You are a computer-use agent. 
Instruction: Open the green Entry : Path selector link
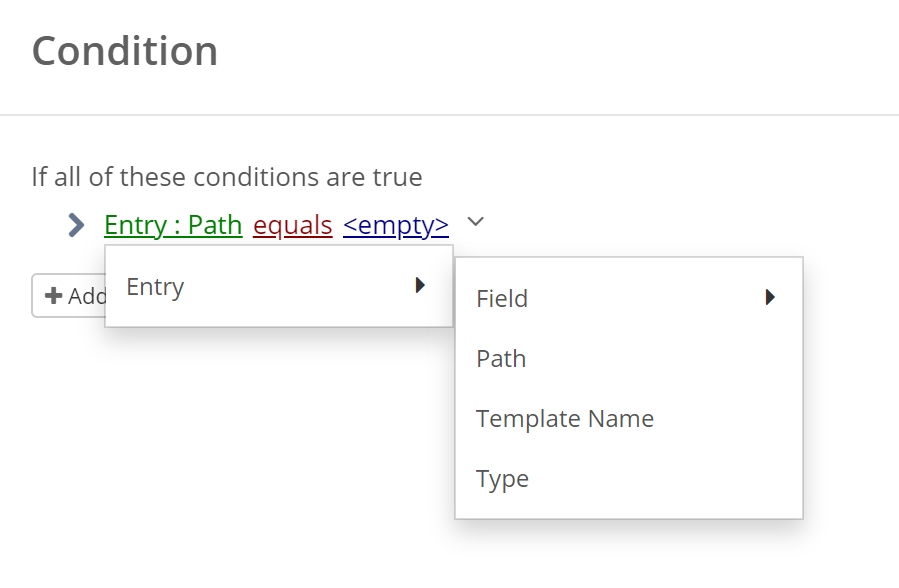(x=173, y=225)
